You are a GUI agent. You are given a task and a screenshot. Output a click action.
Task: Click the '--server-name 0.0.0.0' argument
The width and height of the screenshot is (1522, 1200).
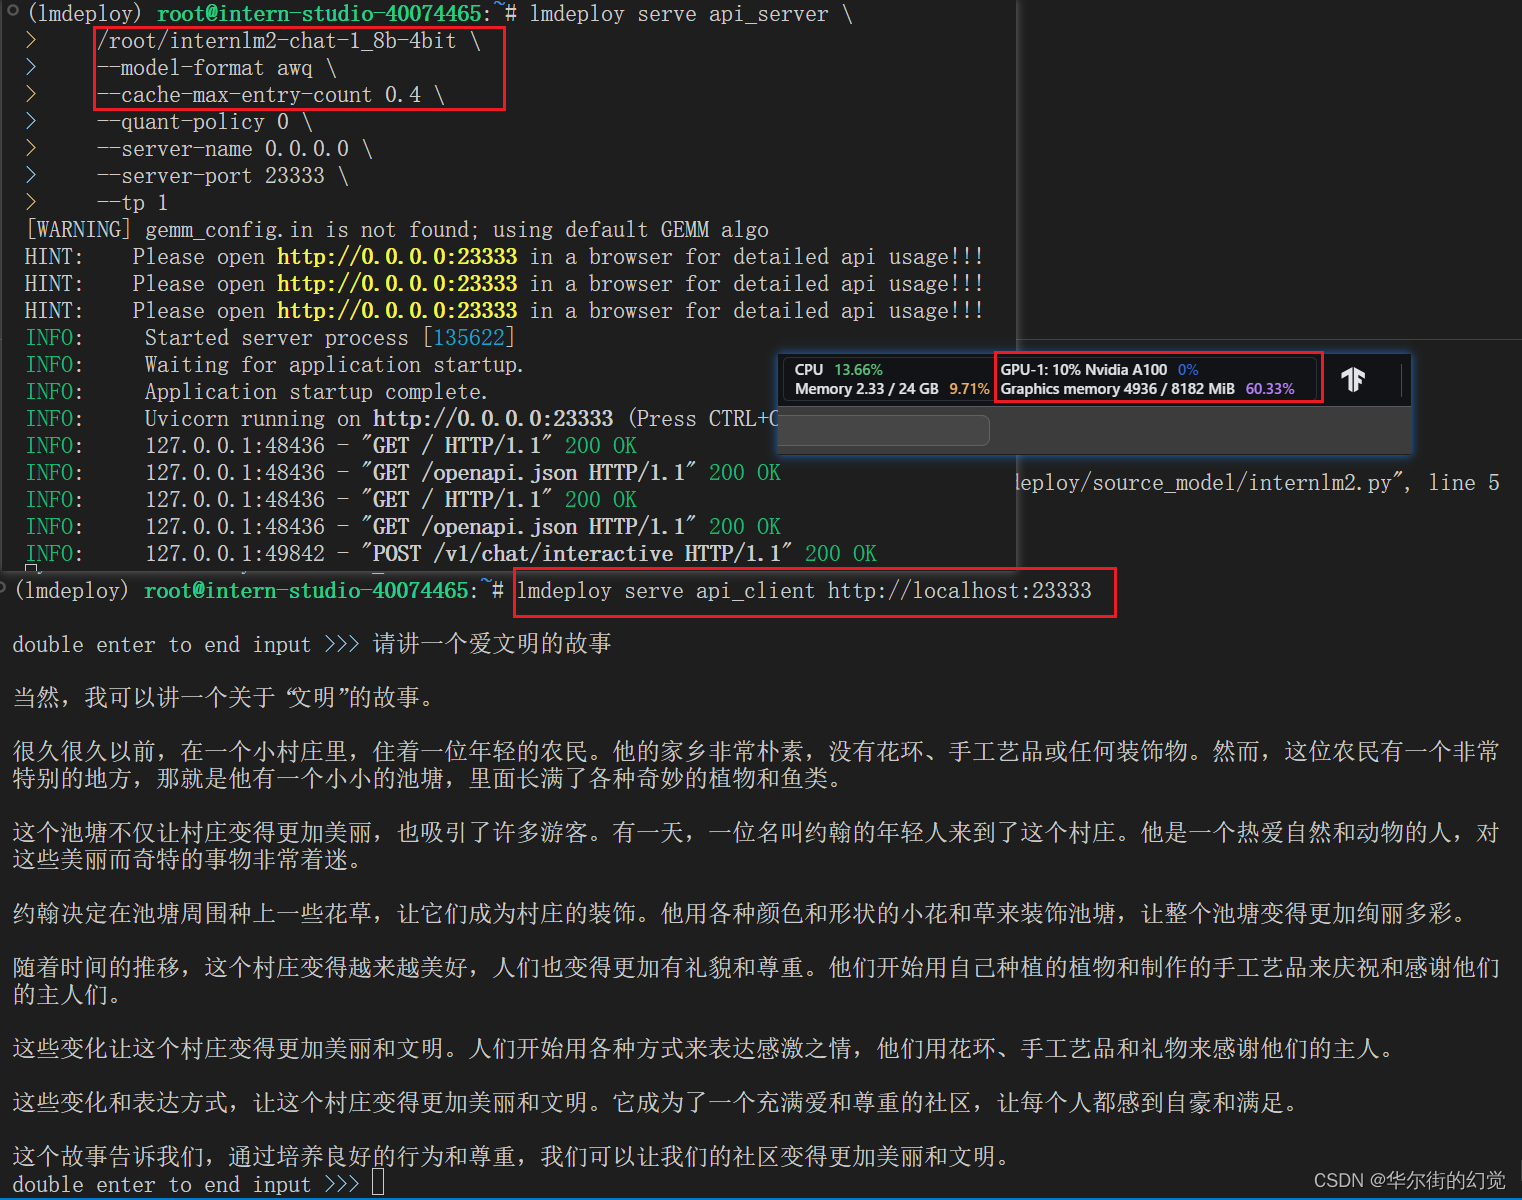click(223, 149)
